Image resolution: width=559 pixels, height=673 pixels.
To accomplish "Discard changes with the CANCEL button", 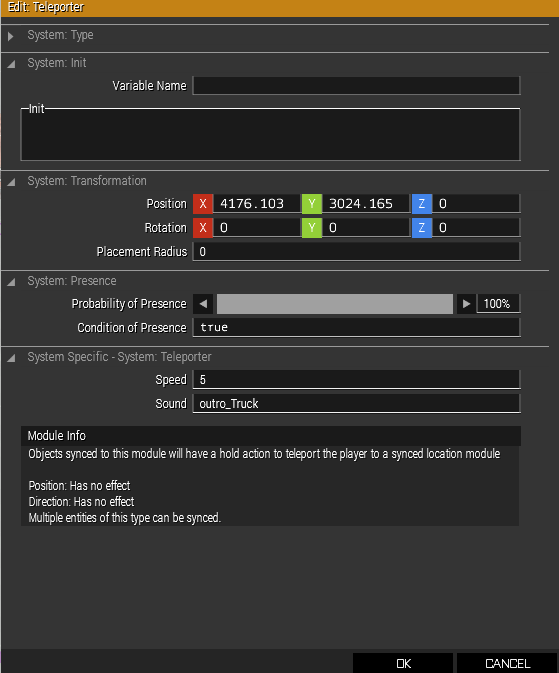I will (507, 663).
